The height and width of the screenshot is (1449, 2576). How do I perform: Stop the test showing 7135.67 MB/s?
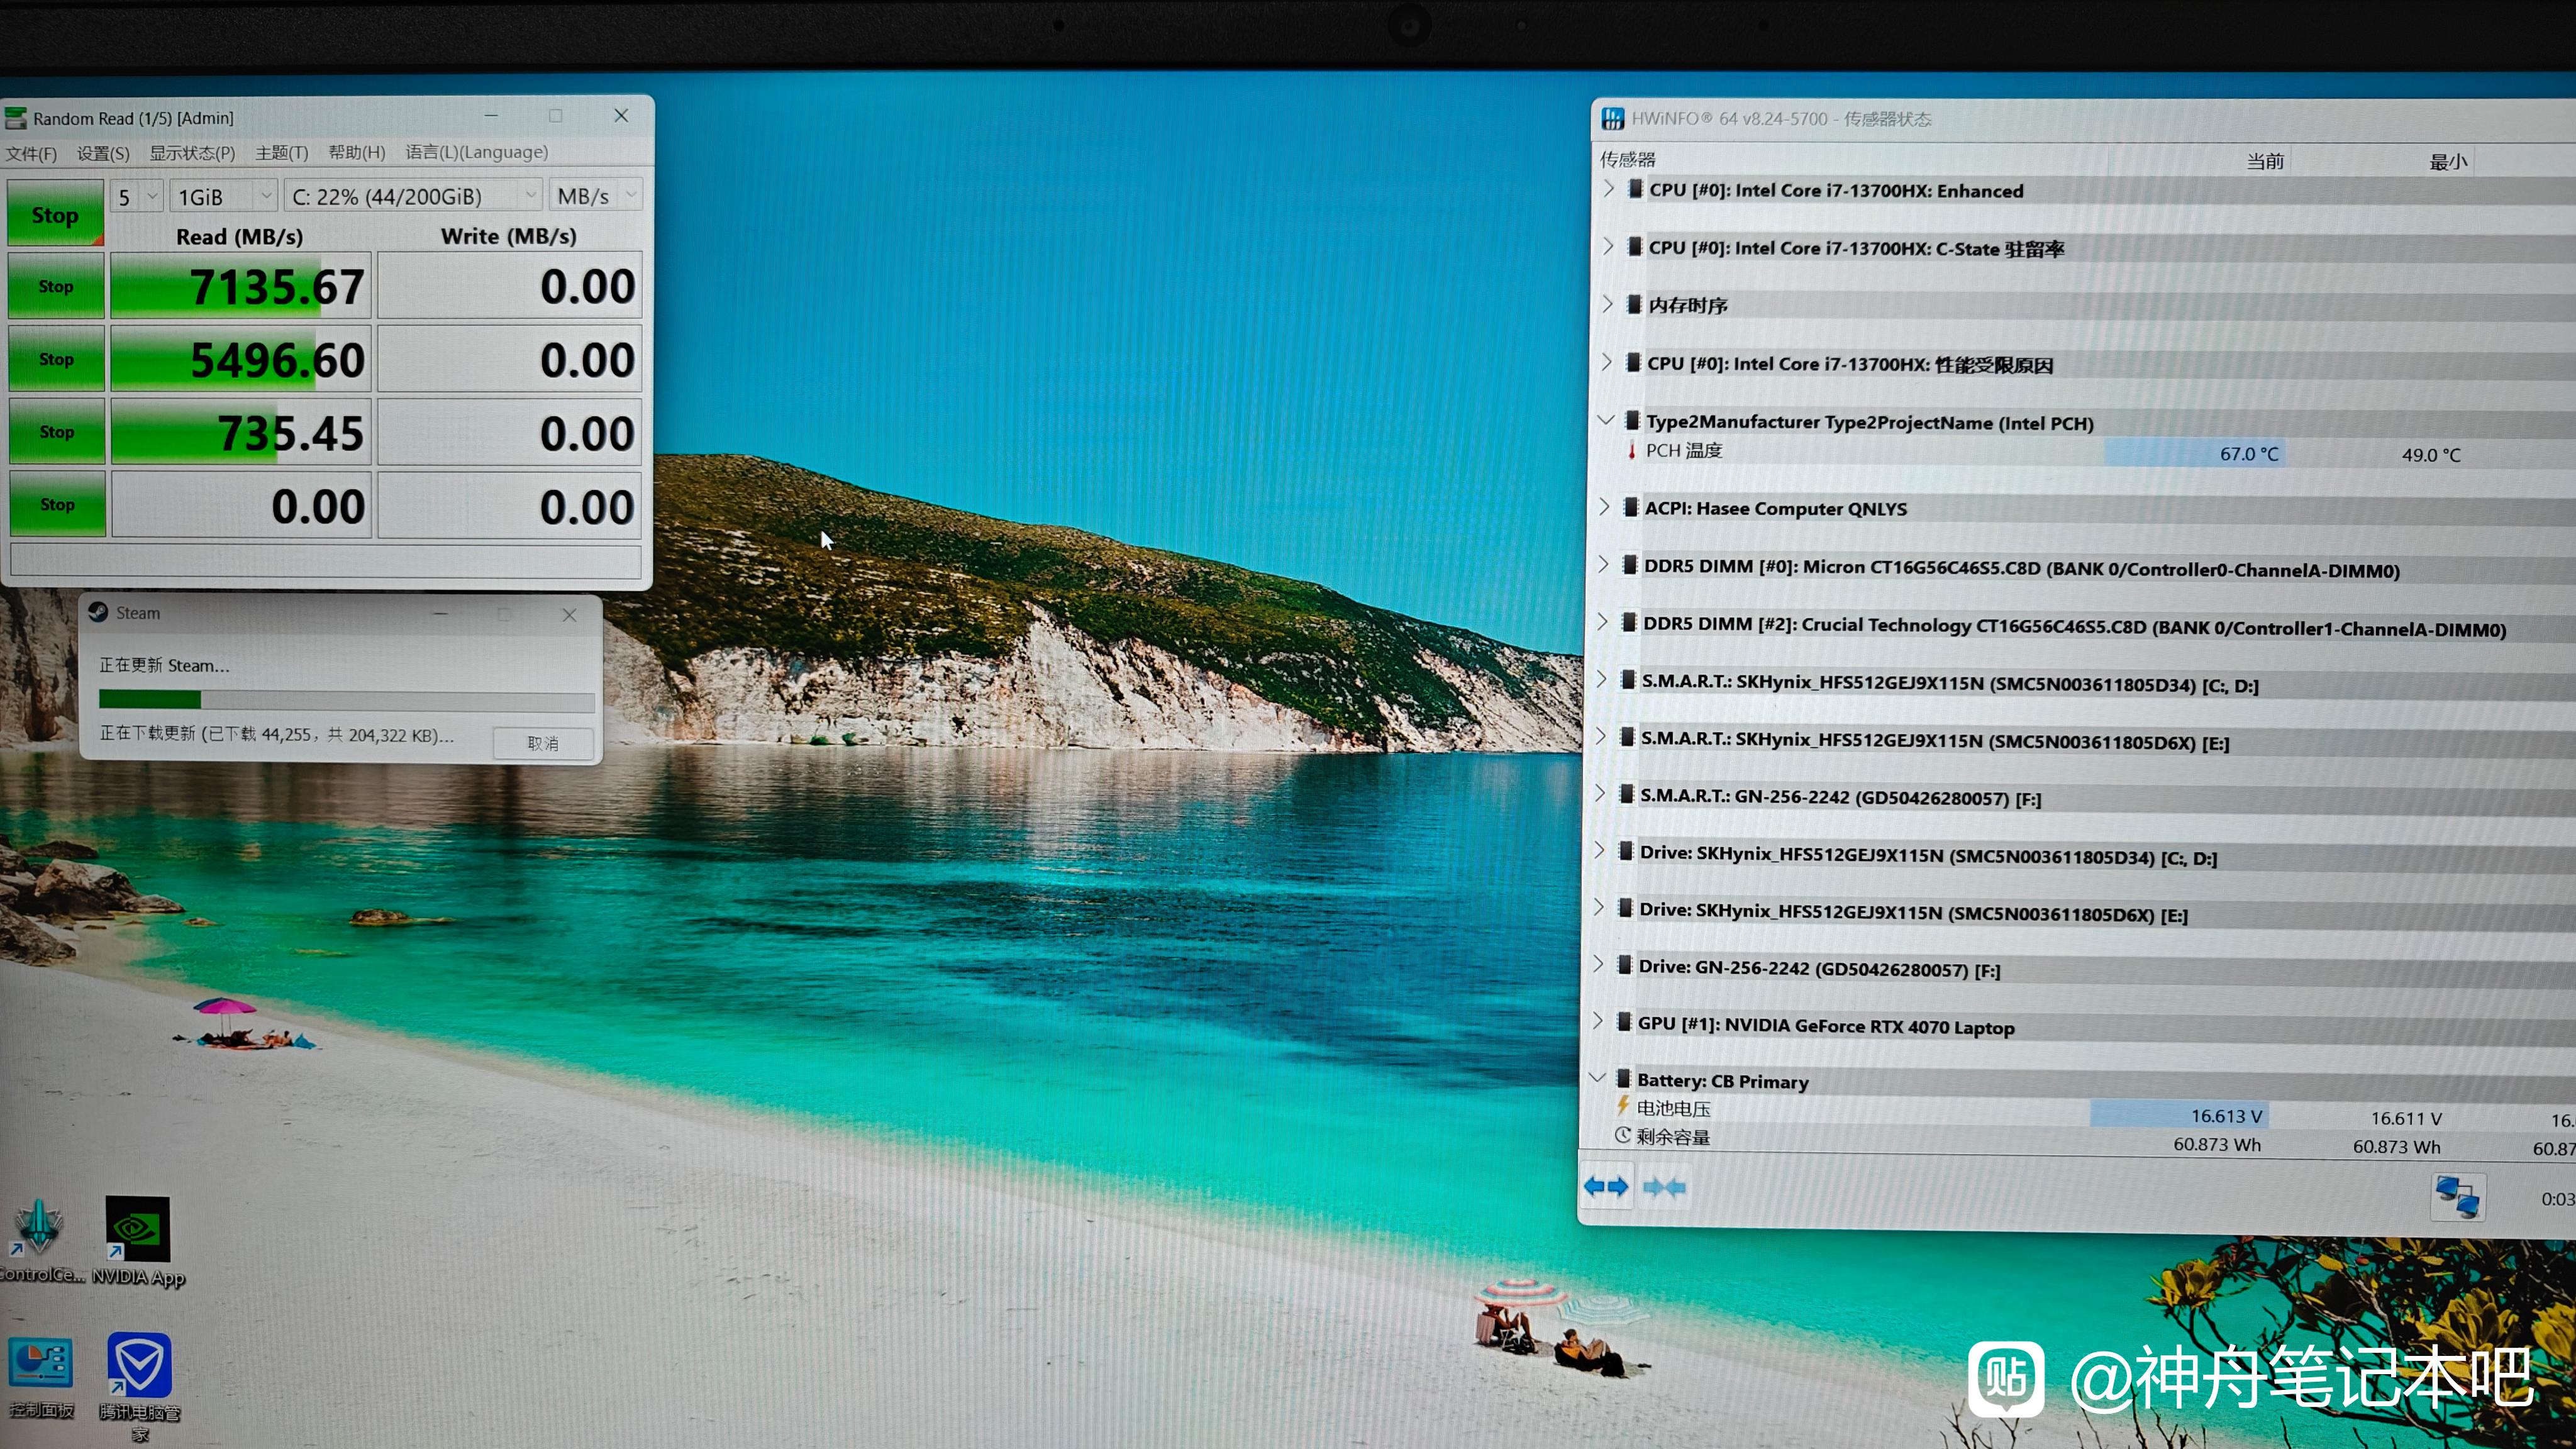pyautogui.click(x=56, y=286)
